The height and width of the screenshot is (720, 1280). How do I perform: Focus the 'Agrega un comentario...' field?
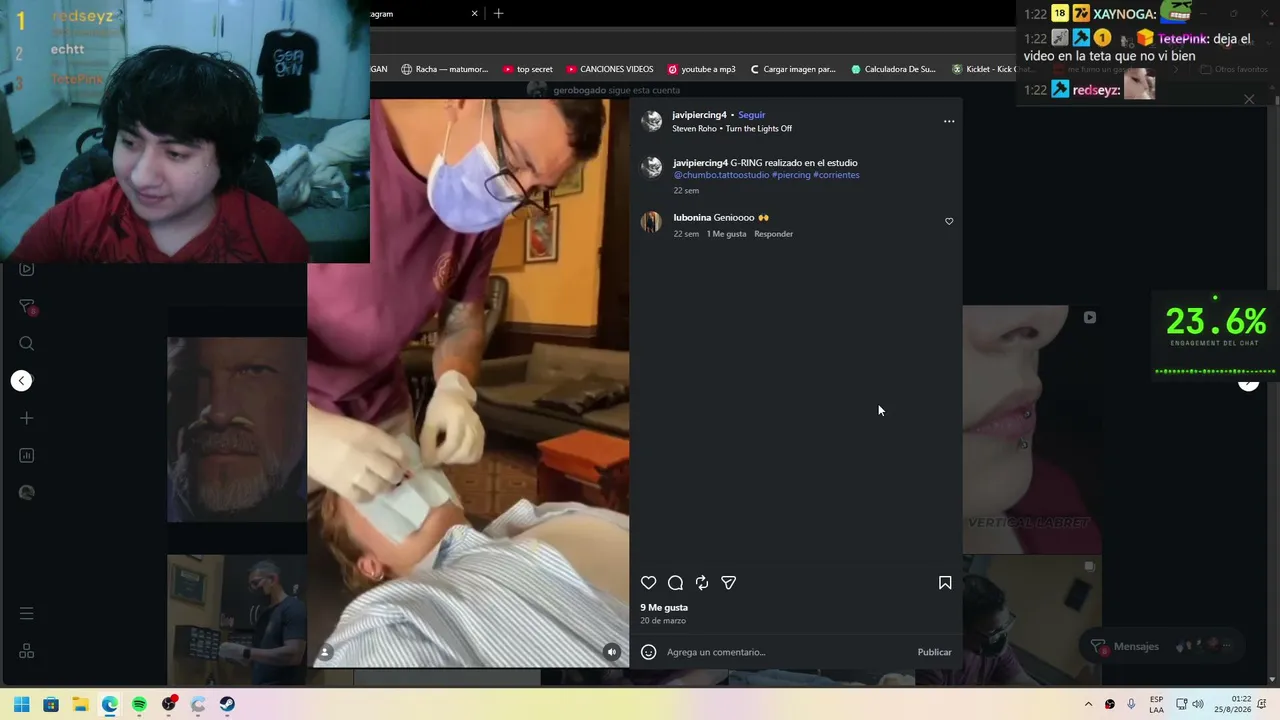[x=786, y=652]
